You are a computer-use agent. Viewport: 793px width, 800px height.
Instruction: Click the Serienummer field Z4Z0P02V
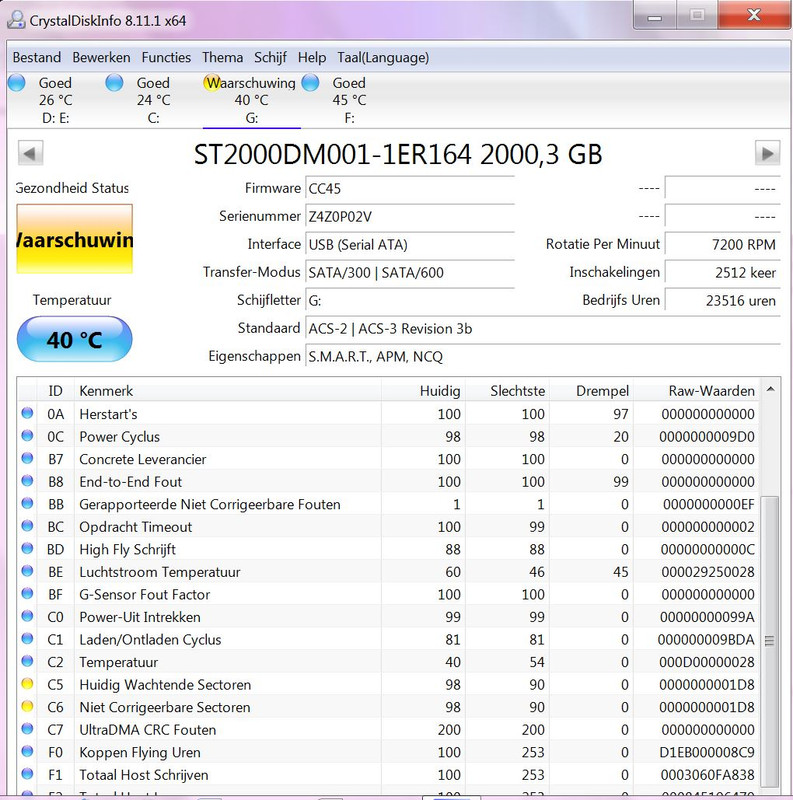coord(410,217)
